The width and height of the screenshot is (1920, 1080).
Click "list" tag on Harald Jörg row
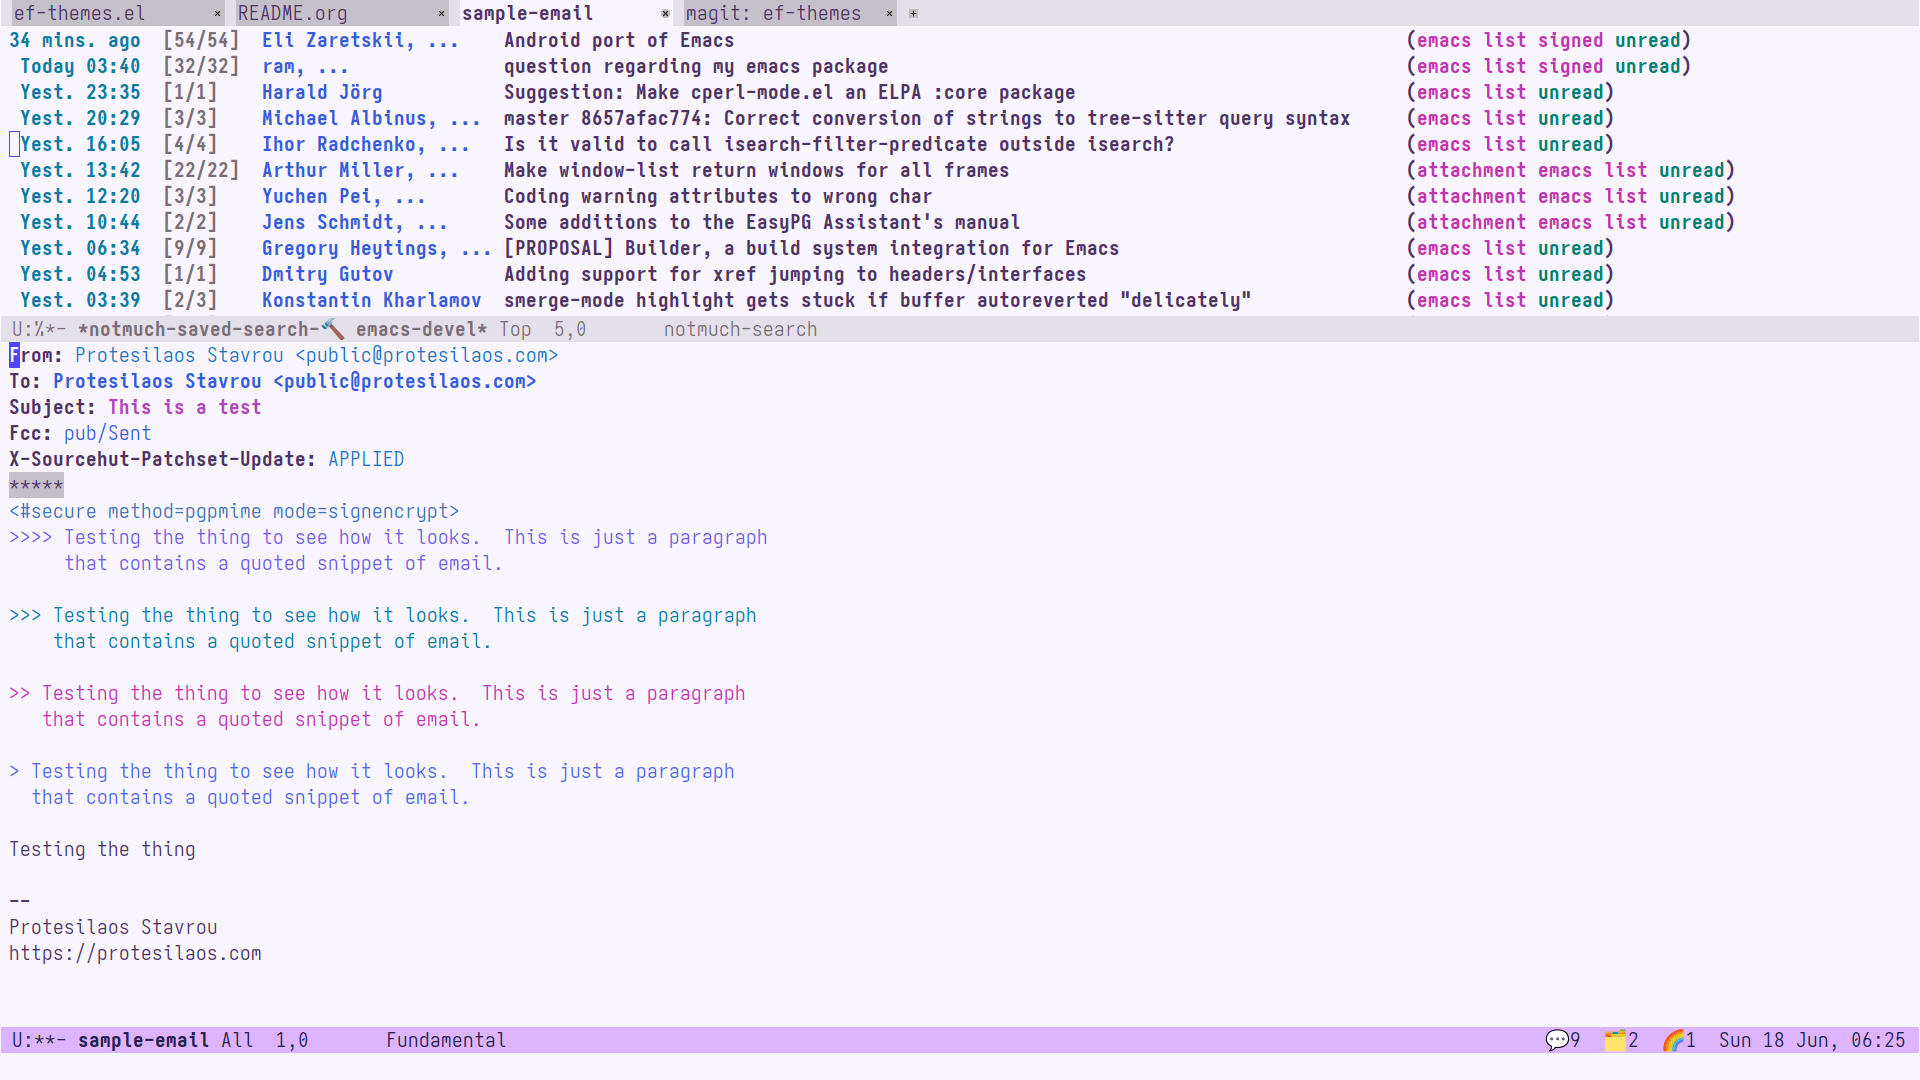click(1504, 92)
